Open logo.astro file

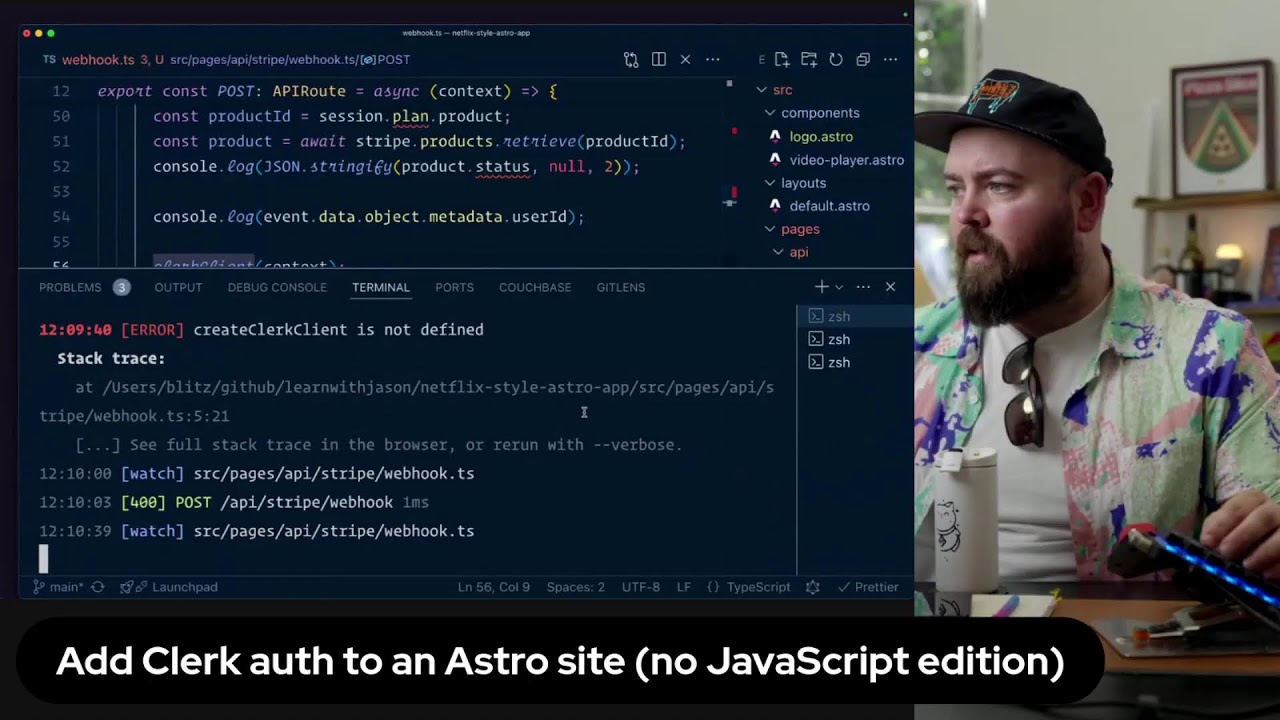point(821,136)
